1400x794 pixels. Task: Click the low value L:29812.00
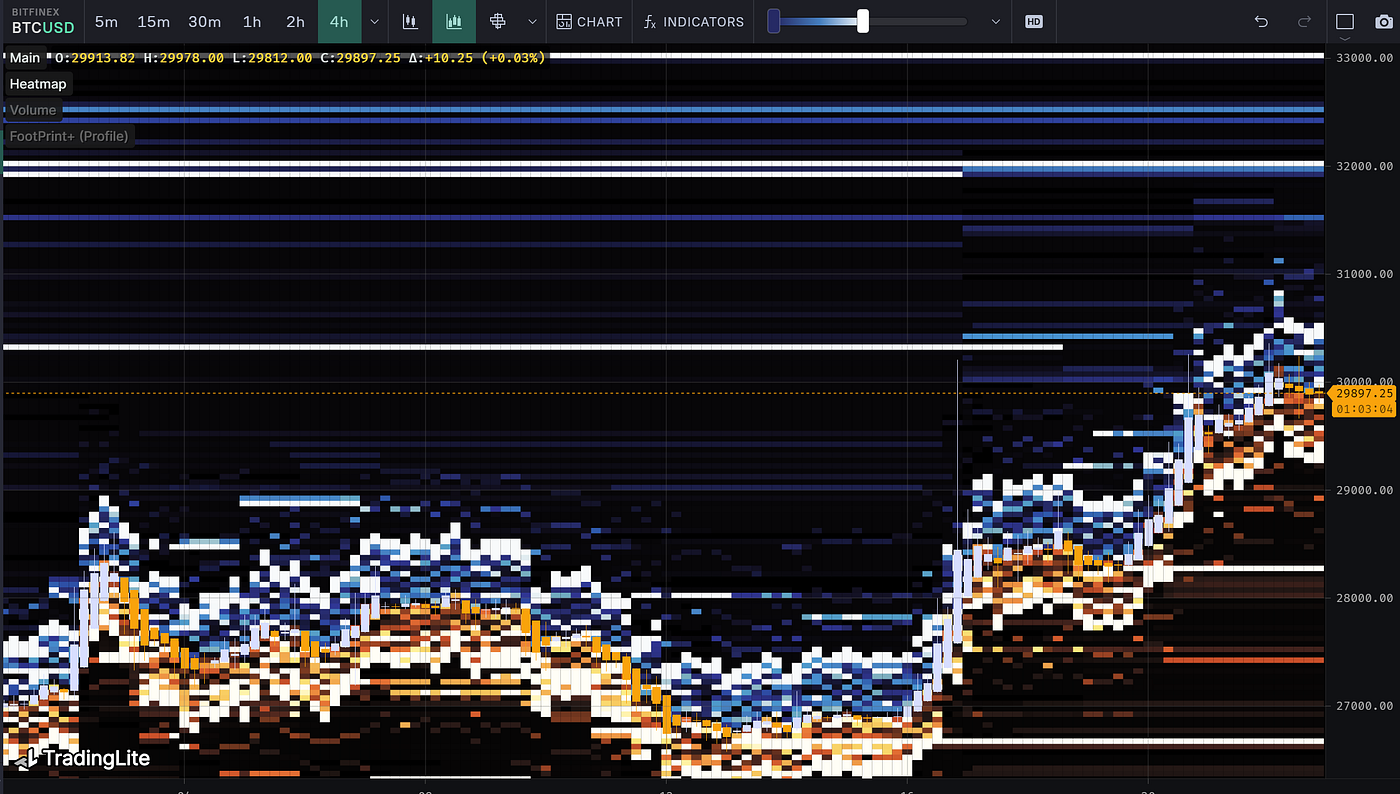tap(271, 58)
